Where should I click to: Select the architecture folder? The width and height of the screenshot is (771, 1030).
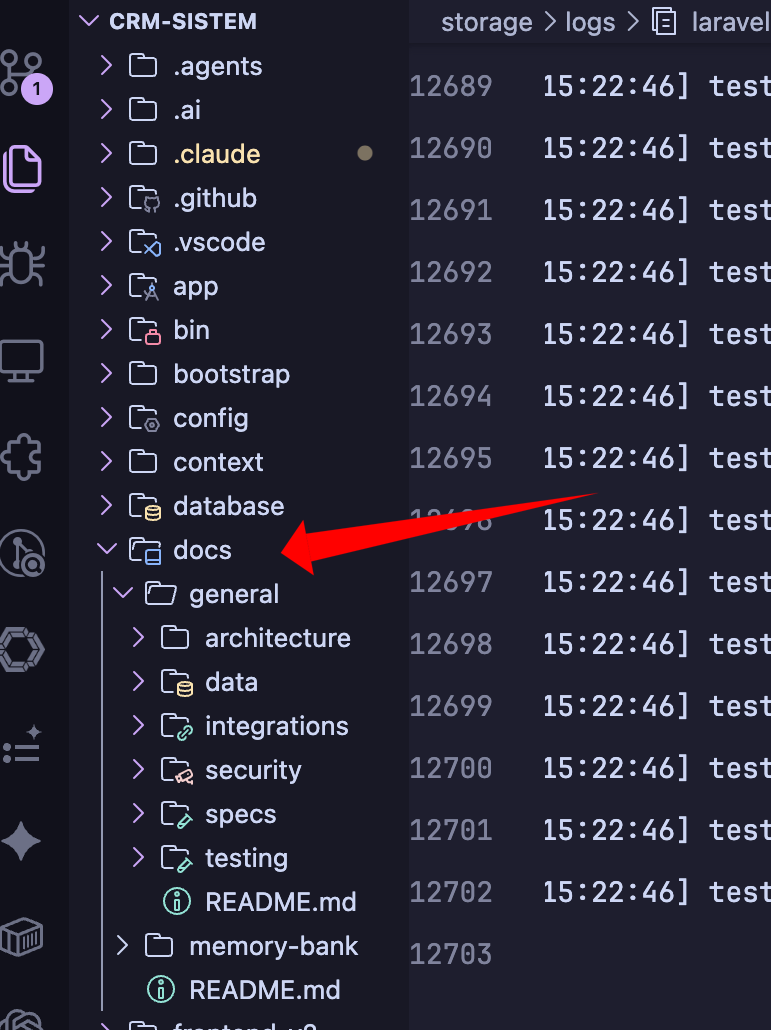tap(277, 637)
